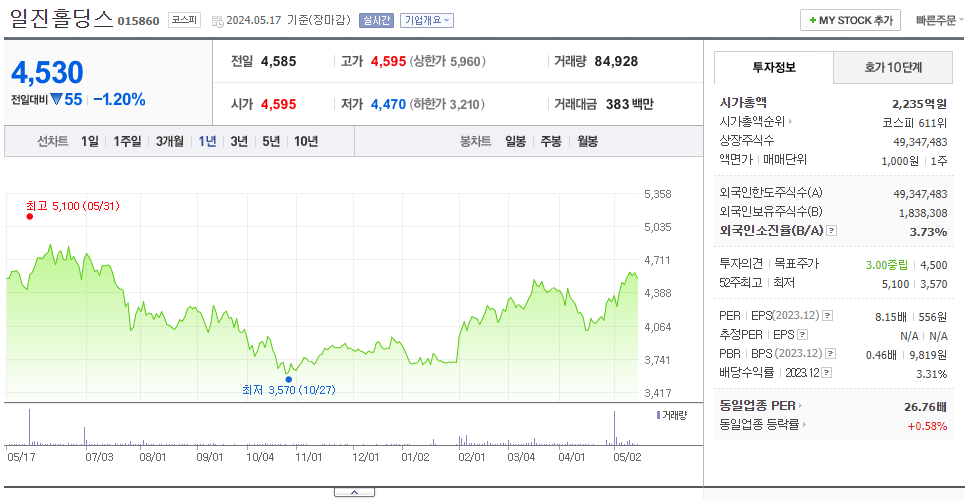Open the 빠른주문 dropdown
This screenshot has width=968, height=500.
(940, 20)
